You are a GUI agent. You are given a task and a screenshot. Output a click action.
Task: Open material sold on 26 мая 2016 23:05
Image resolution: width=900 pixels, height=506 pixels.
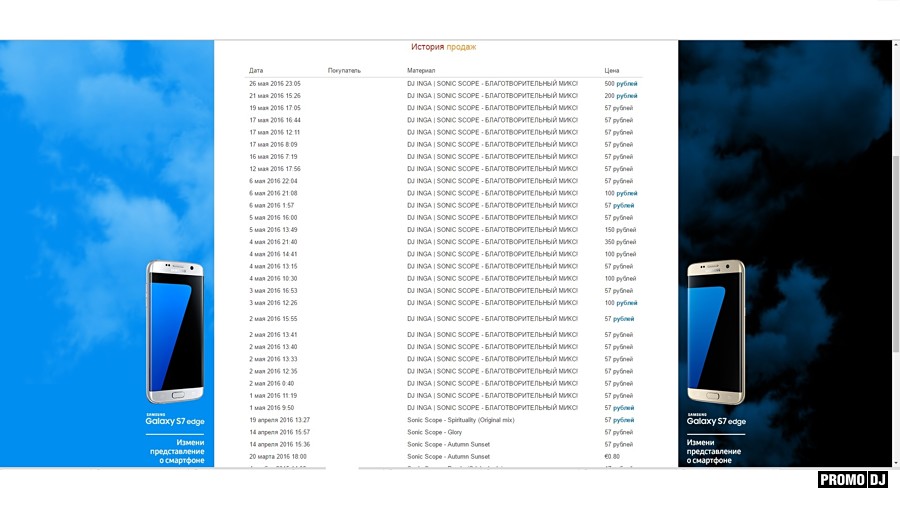[x=492, y=84]
